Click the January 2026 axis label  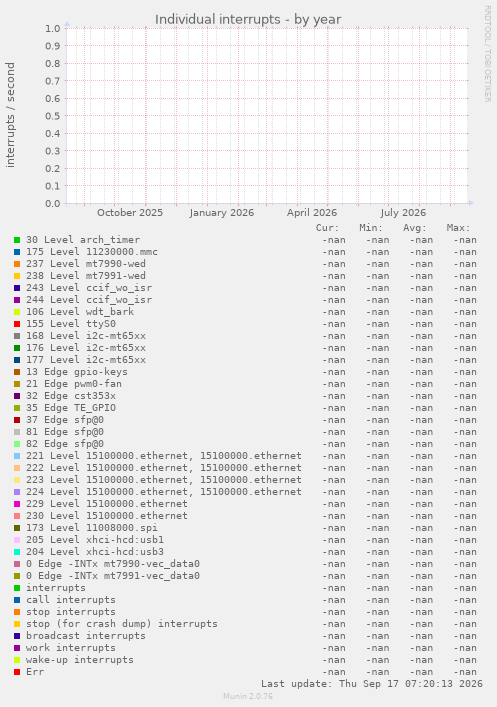pos(221,213)
